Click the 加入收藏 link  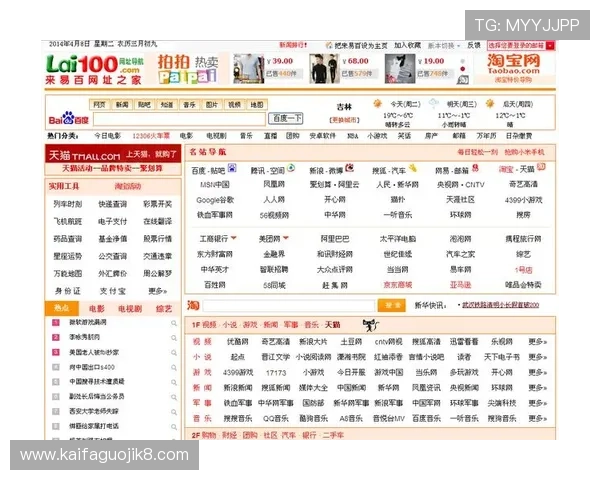408,45
